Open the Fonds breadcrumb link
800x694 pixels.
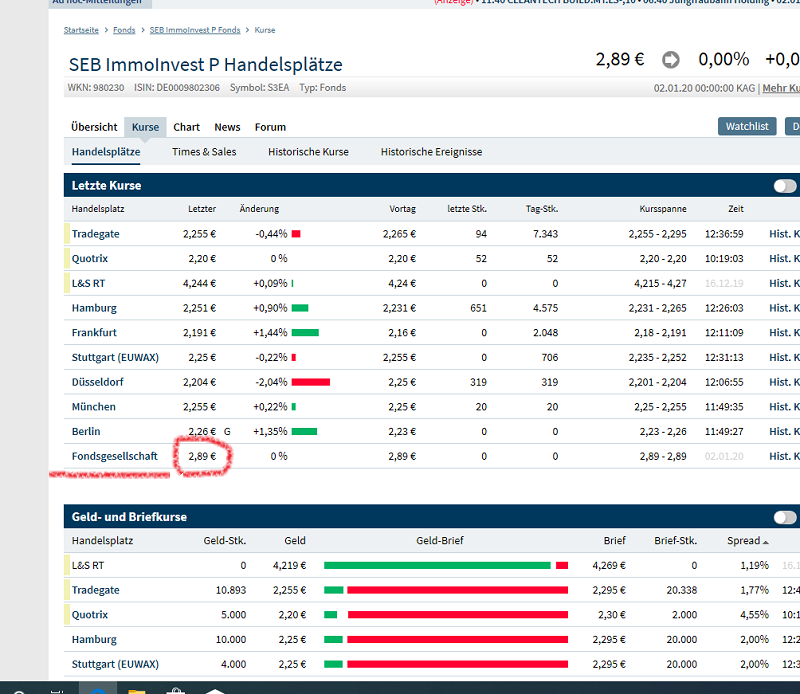tap(124, 30)
